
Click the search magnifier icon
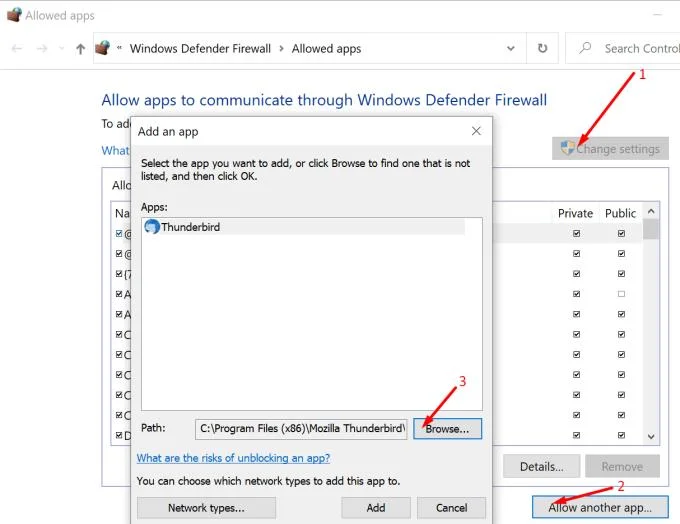tap(585, 47)
